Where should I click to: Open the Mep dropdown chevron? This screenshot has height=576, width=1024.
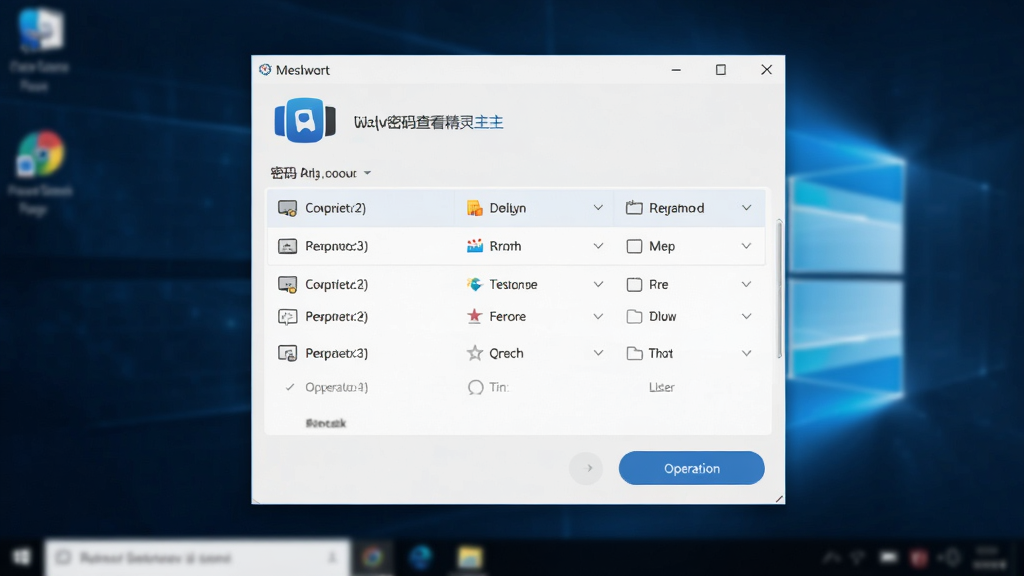click(x=746, y=246)
